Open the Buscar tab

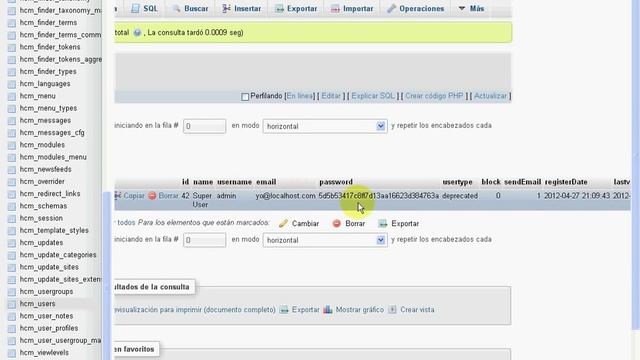coord(190,8)
